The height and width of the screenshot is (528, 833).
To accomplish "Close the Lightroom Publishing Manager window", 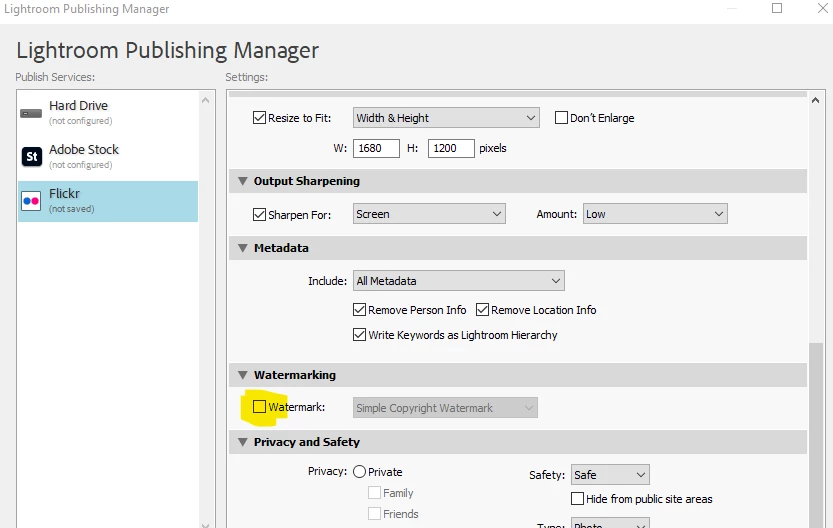I will [823, 8].
